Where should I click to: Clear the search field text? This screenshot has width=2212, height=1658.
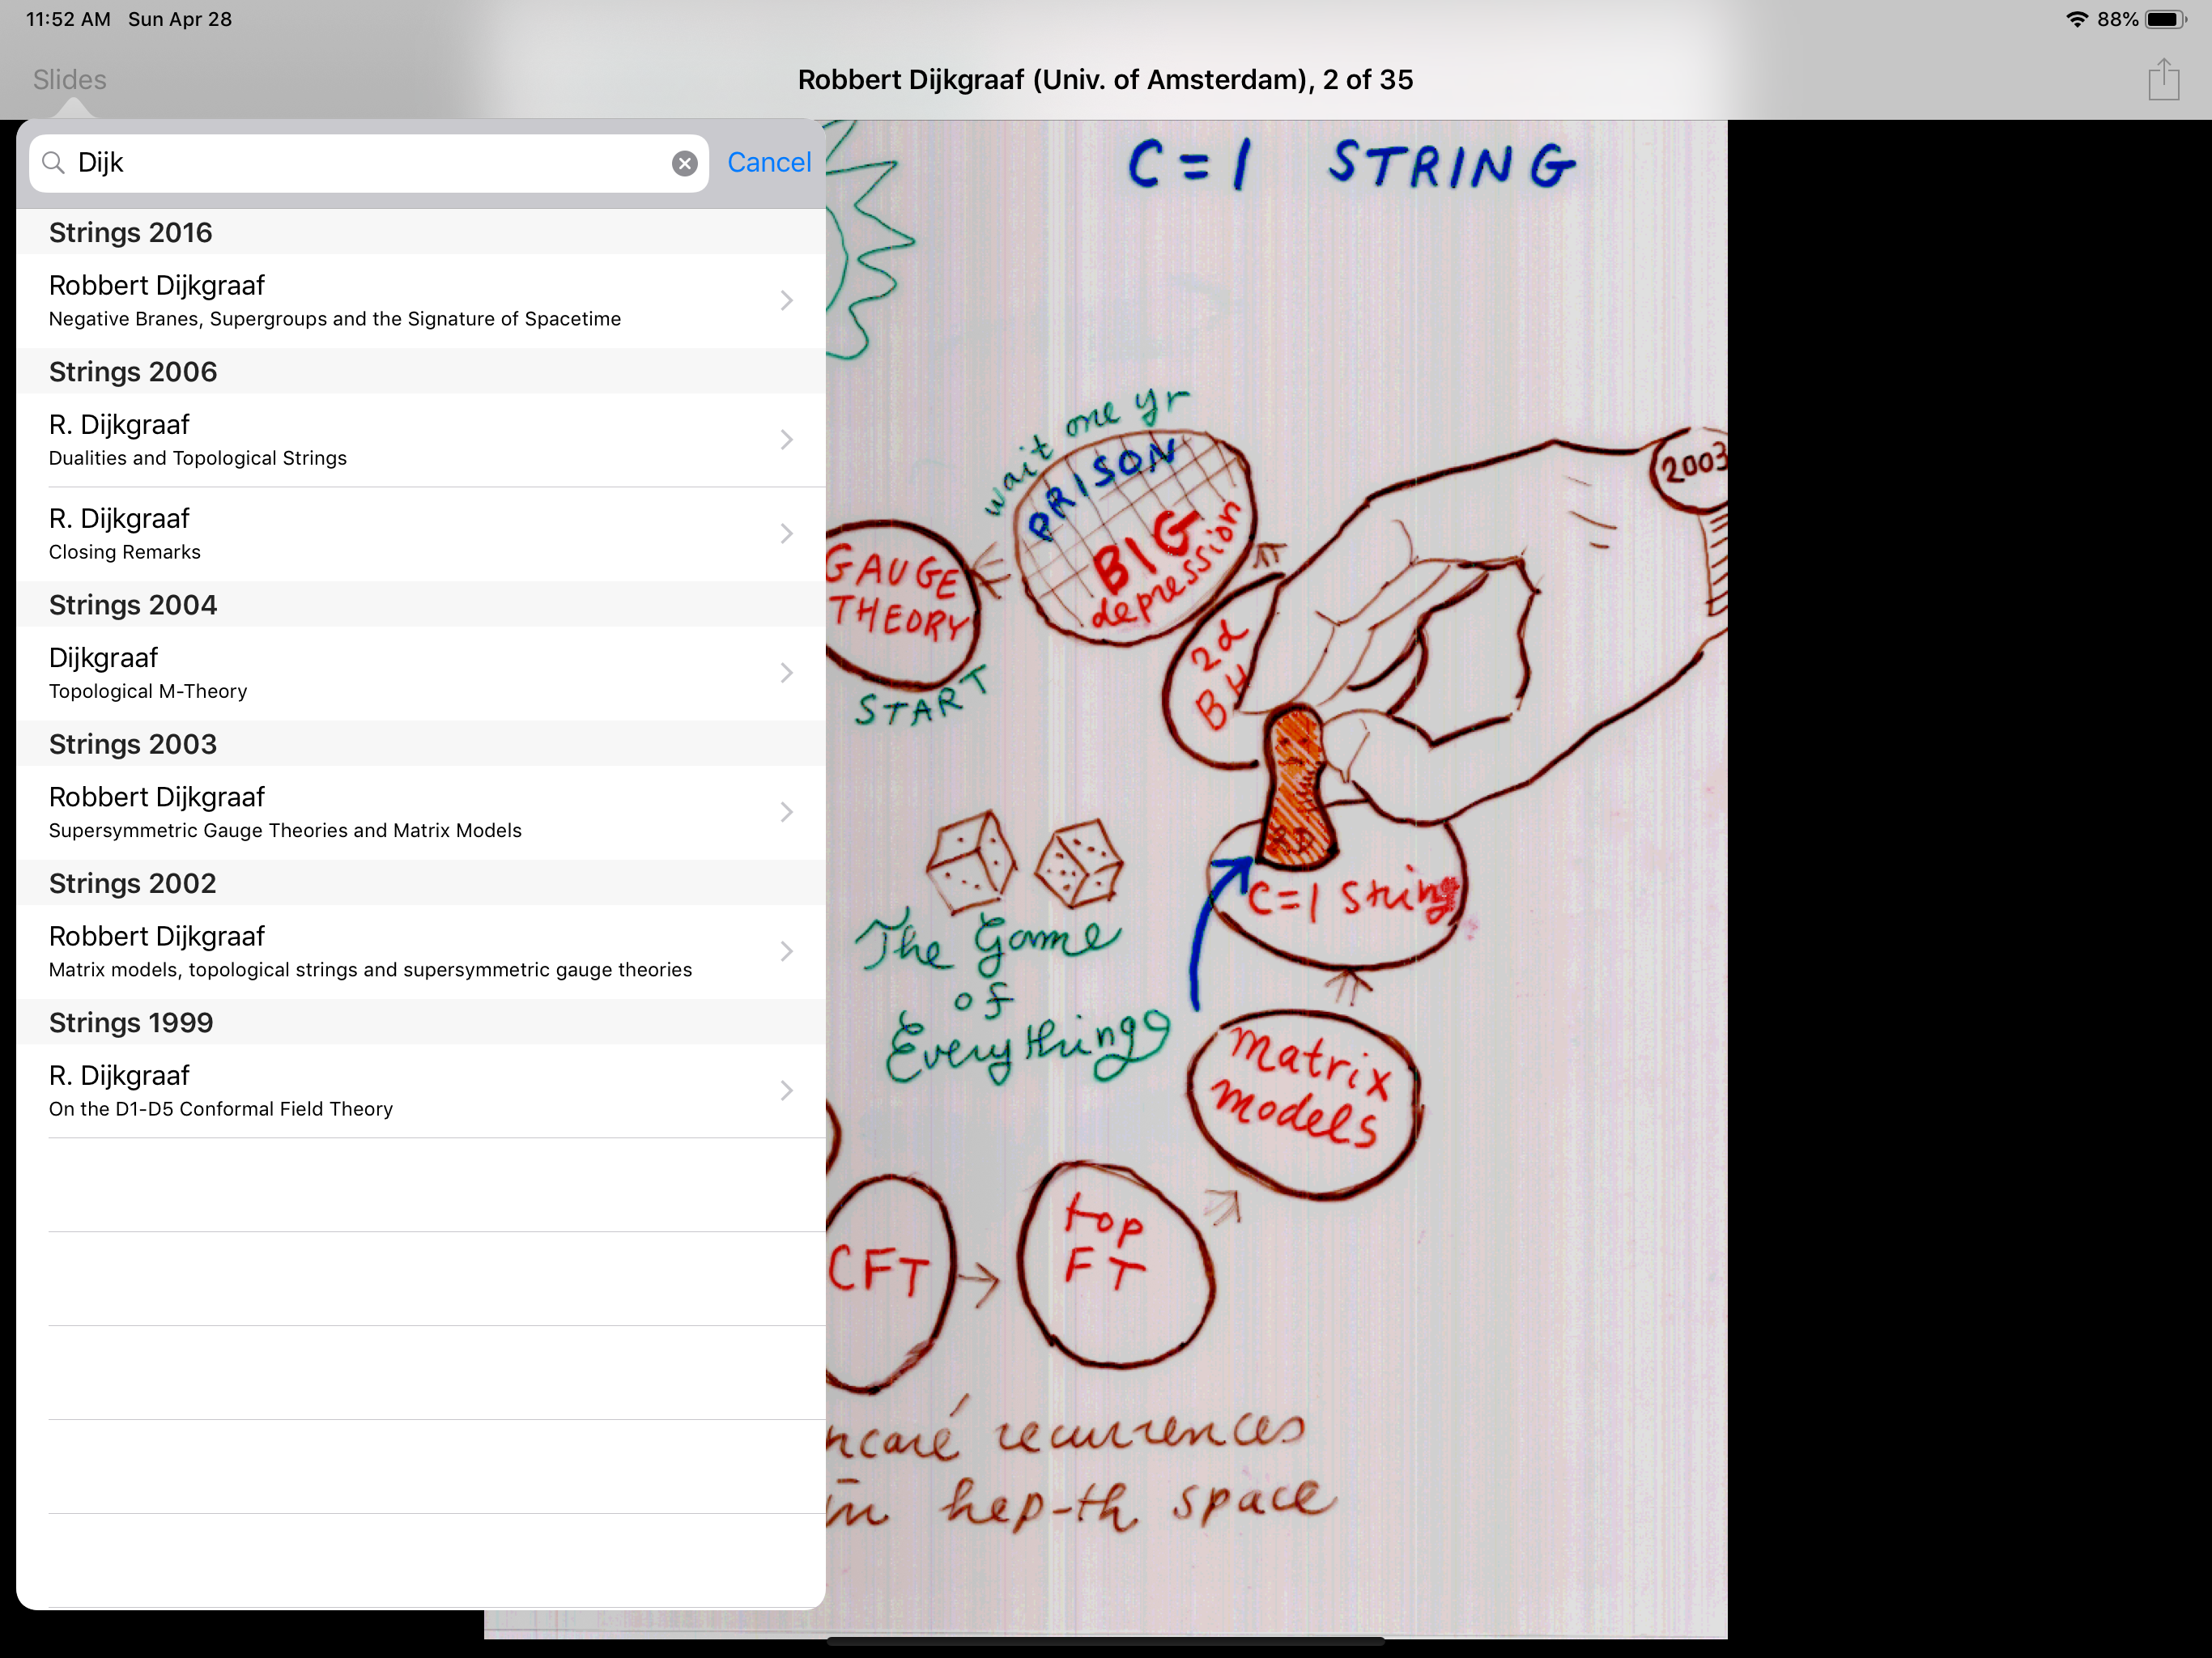coord(684,163)
